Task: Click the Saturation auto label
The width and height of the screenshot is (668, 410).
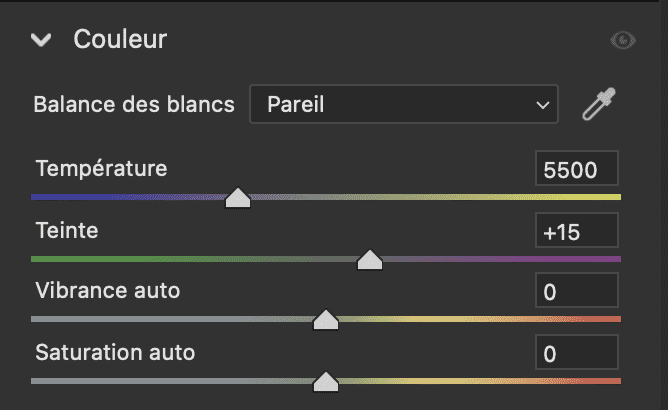Action: point(115,352)
